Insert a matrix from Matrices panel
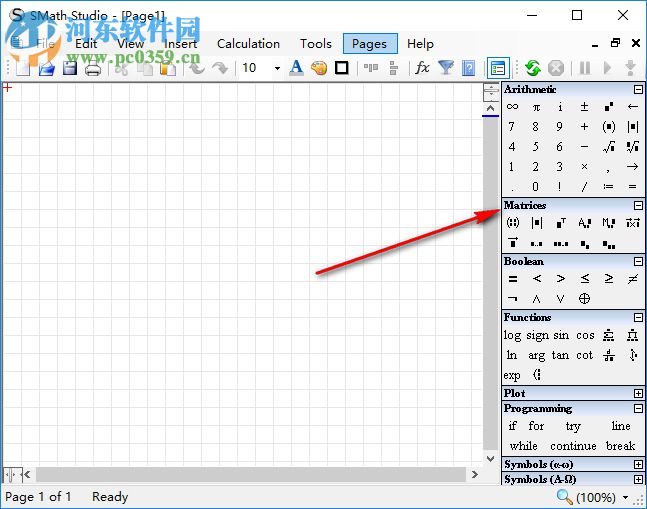 click(x=512, y=223)
